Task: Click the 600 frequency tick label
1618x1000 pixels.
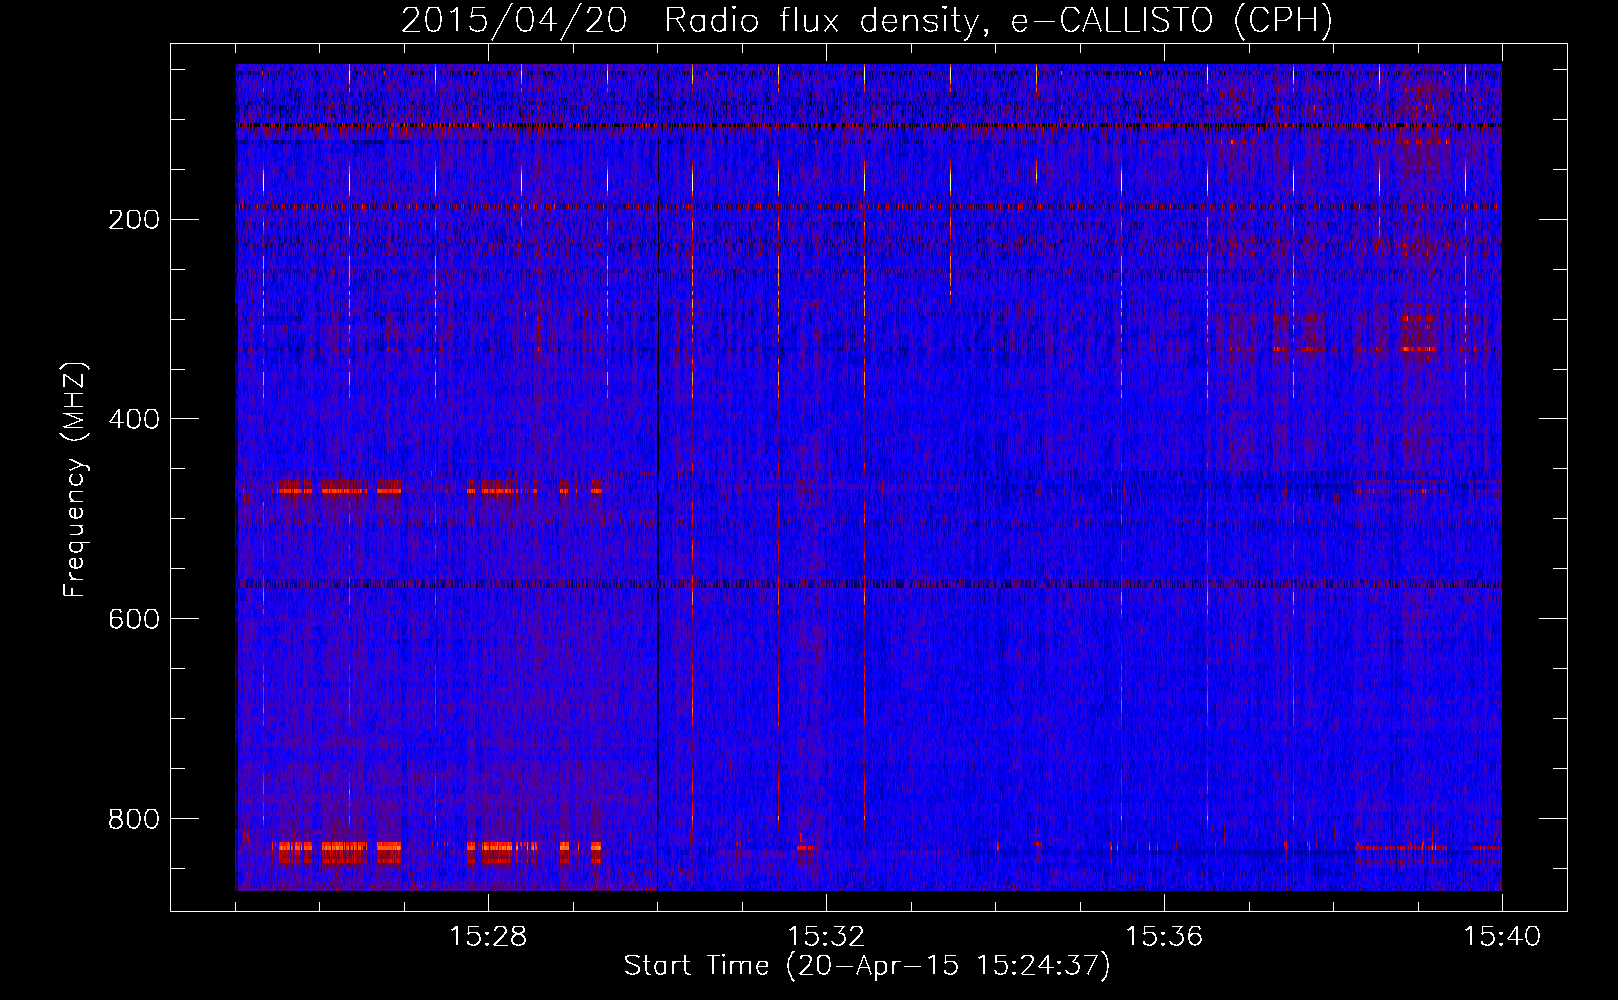Action: tap(133, 619)
